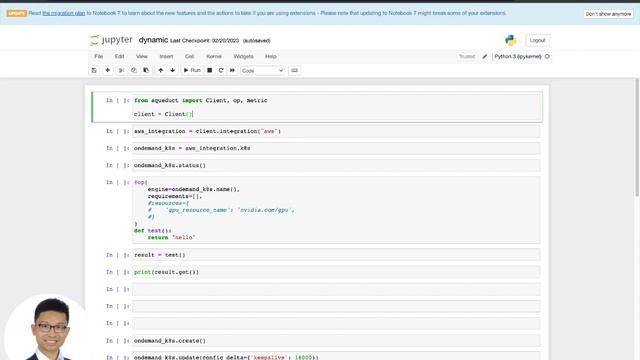Open the command palette keyboard icon

pos(294,70)
